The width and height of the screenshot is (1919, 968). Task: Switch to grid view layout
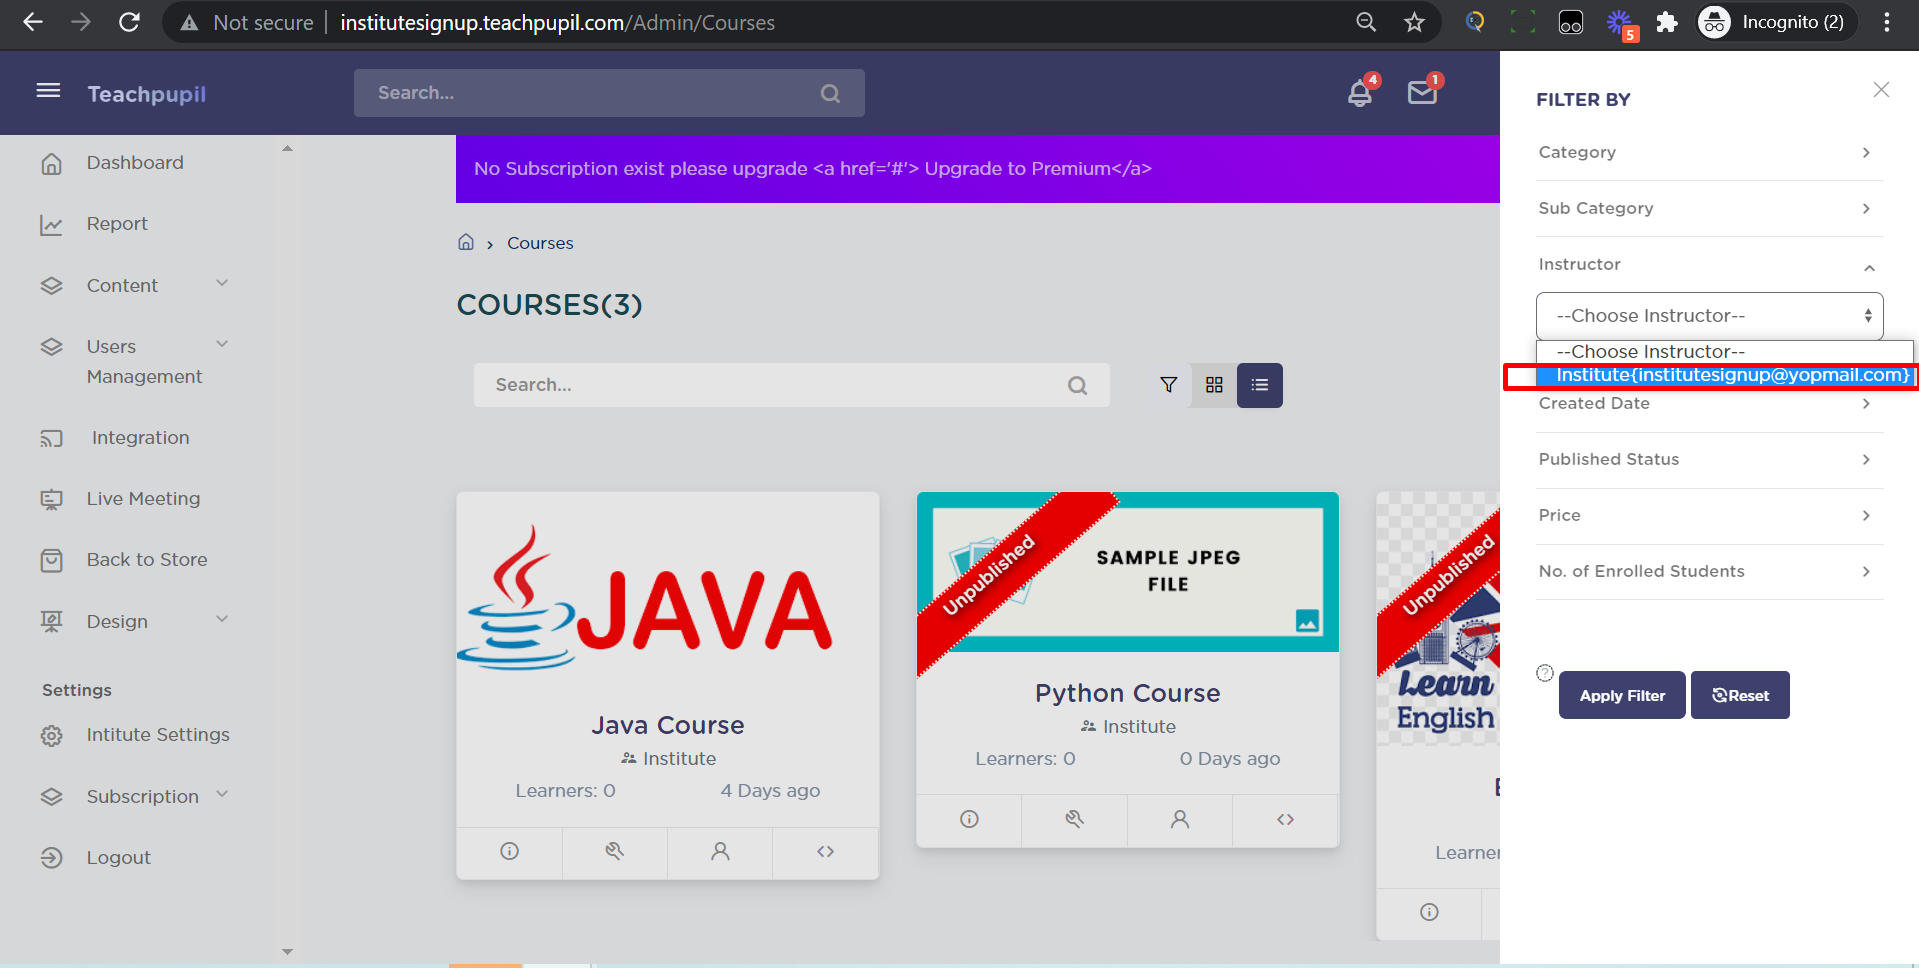pos(1214,385)
